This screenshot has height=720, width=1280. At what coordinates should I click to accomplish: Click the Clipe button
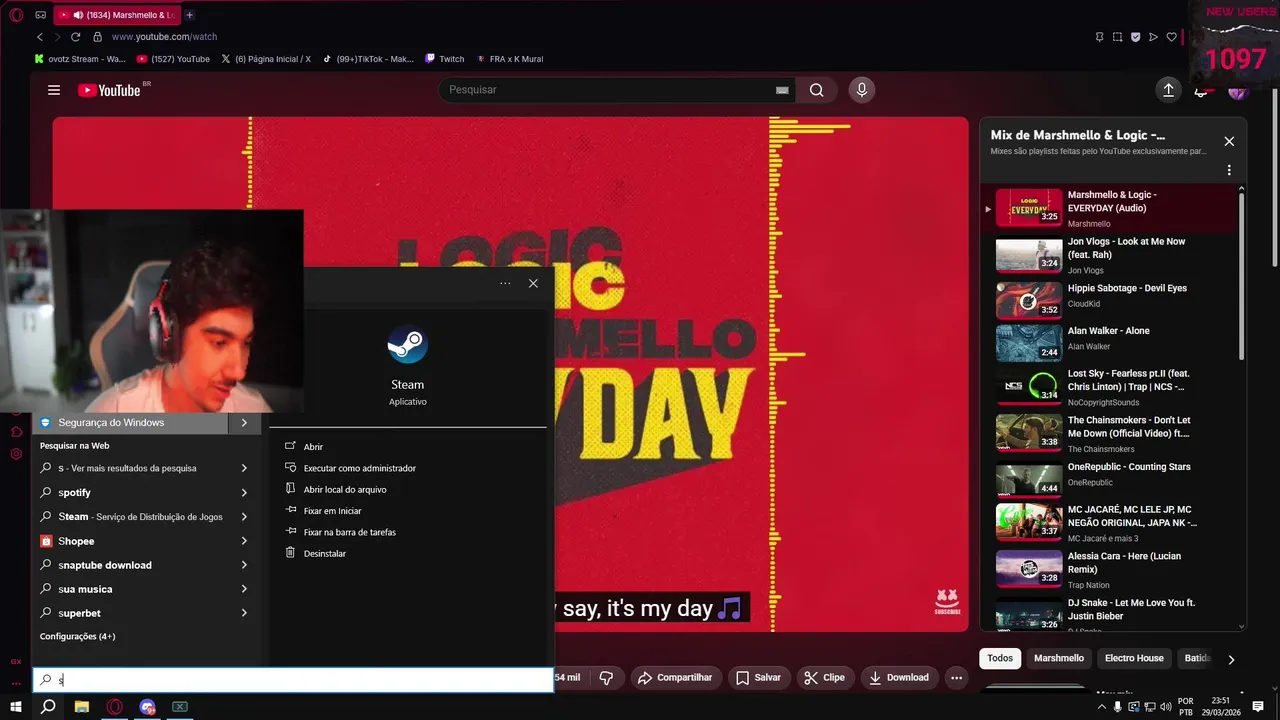click(x=824, y=677)
